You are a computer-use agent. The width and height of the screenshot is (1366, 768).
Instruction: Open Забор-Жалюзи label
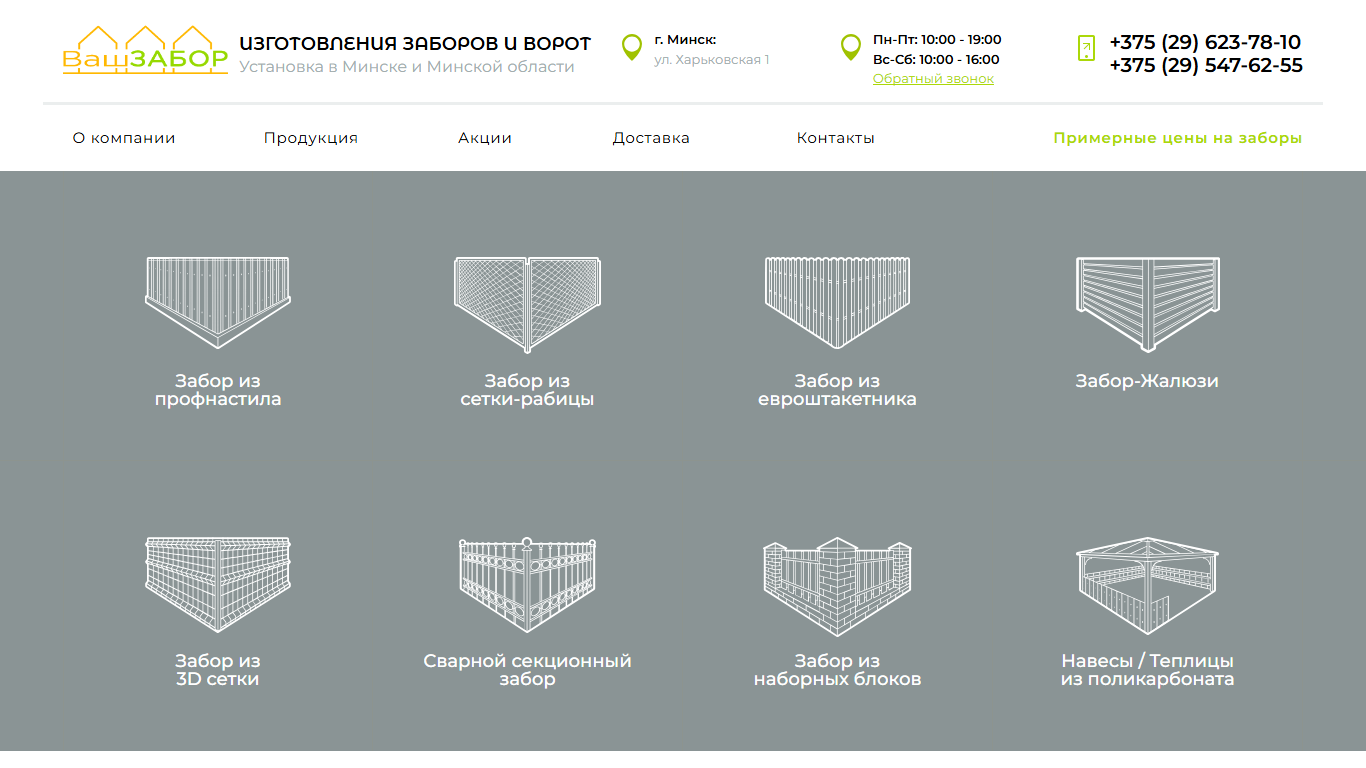[x=1147, y=381]
